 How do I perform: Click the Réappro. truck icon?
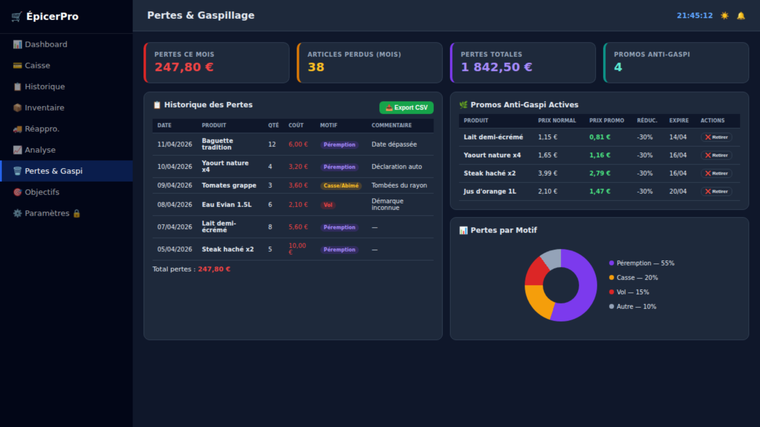pyautogui.click(x=17, y=129)
